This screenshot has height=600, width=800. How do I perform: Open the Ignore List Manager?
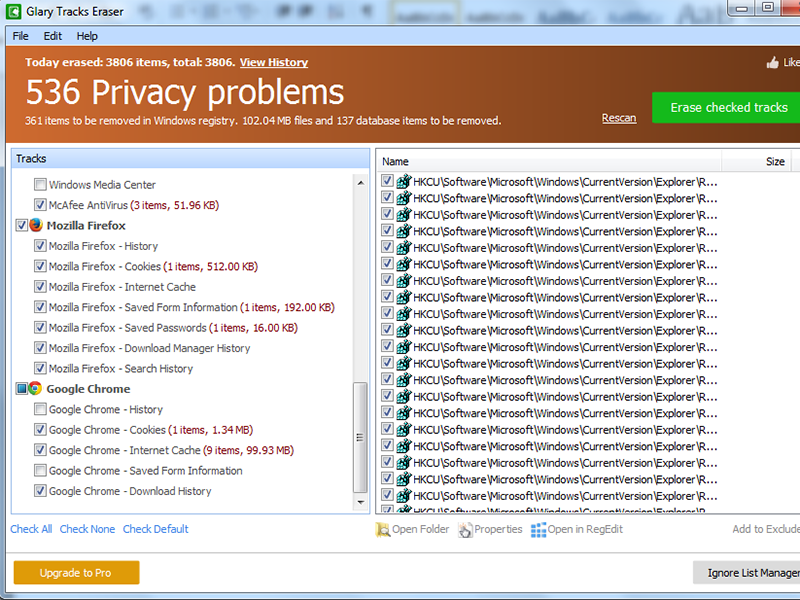747,572
